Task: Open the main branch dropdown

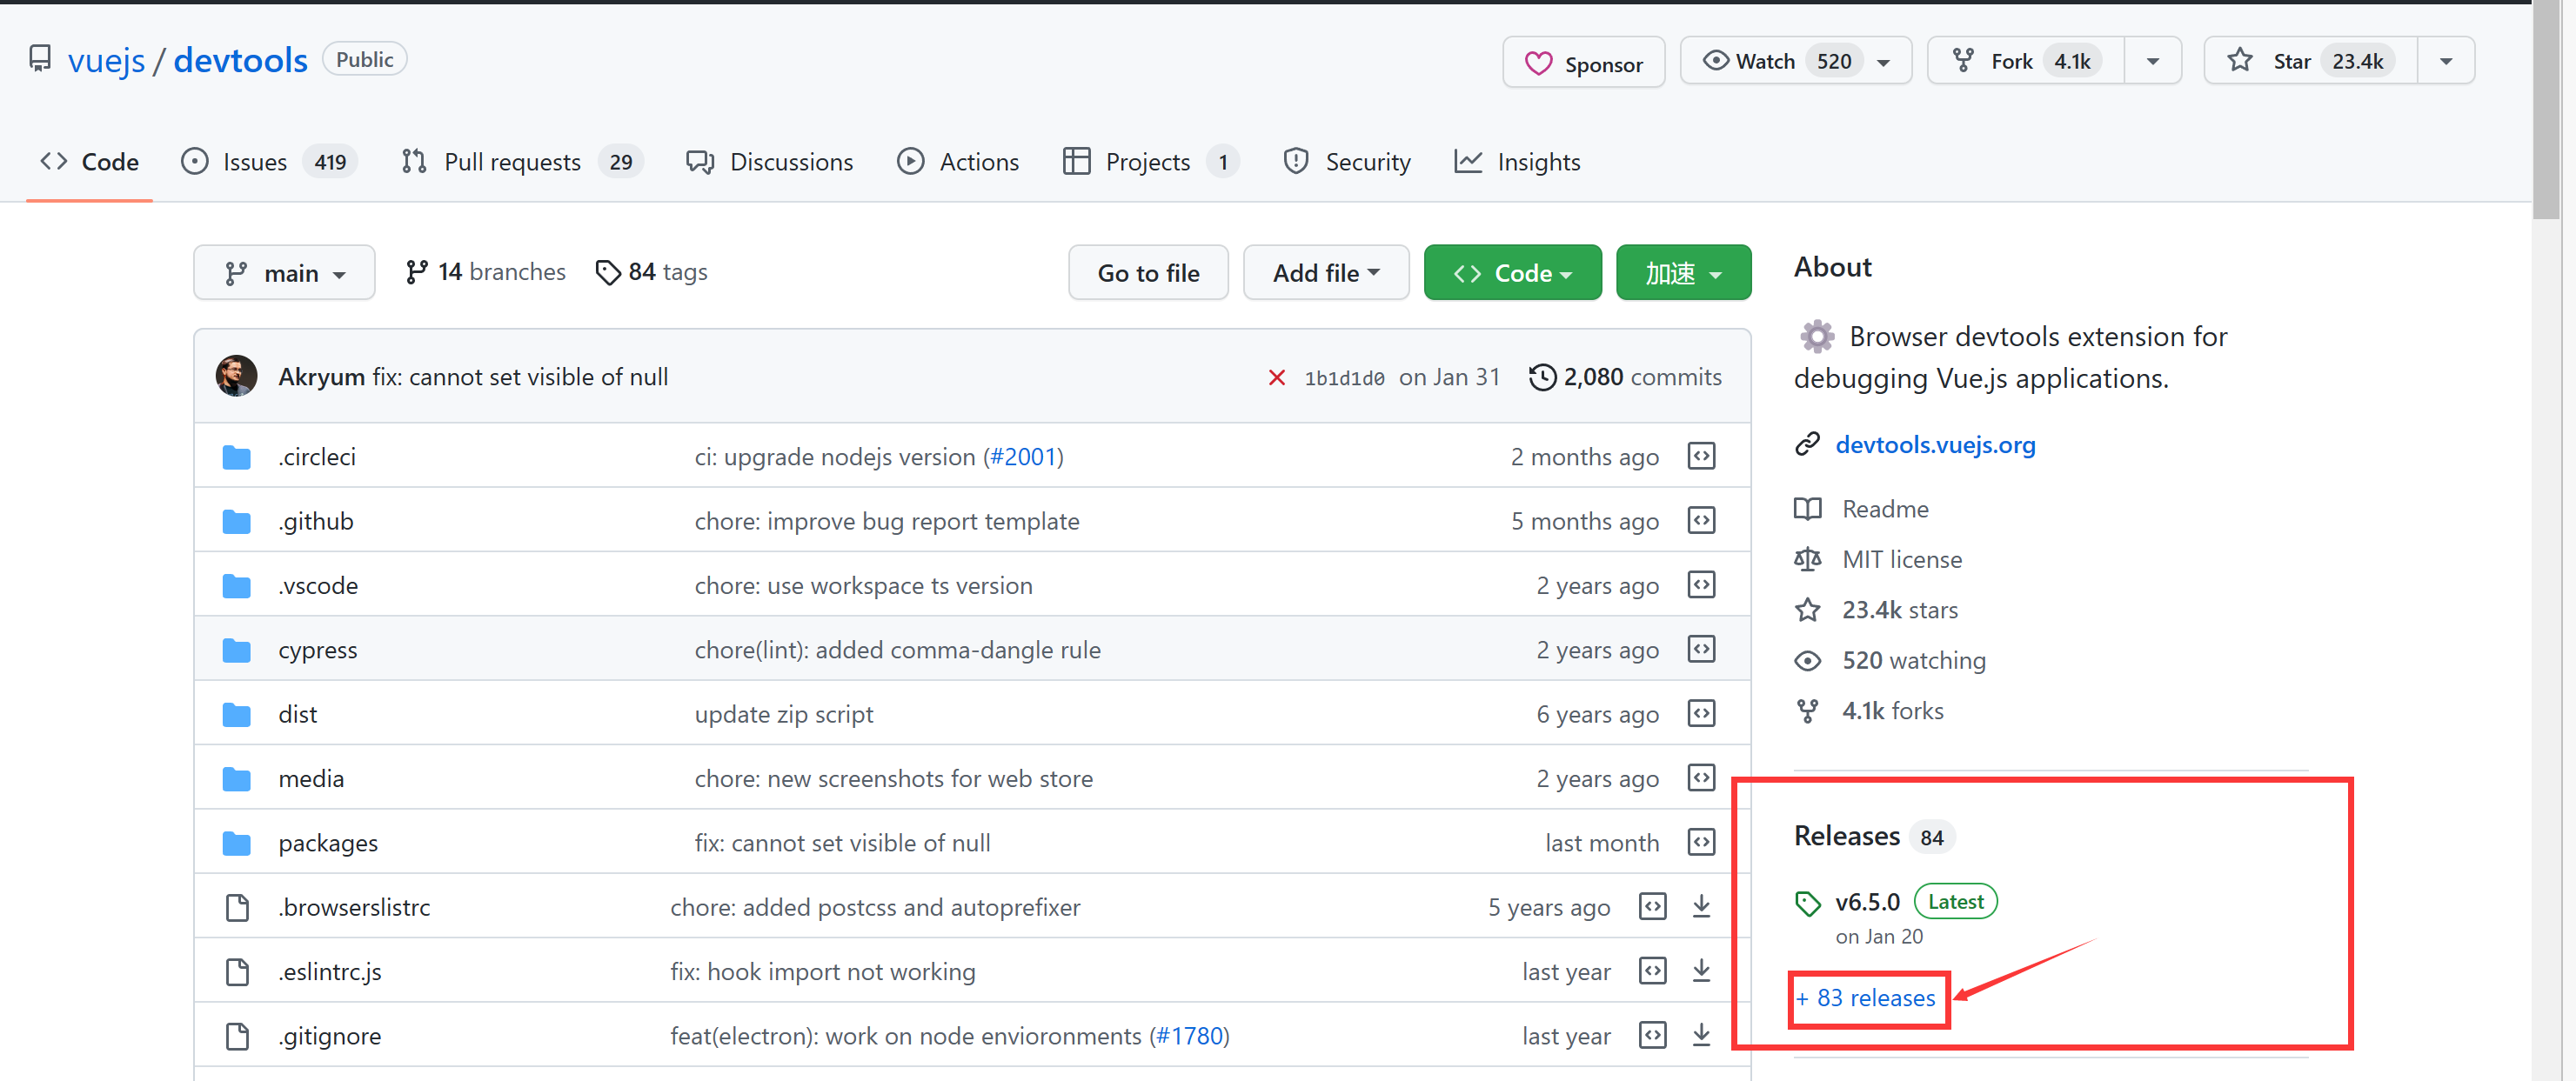Action: click(284, 273)
